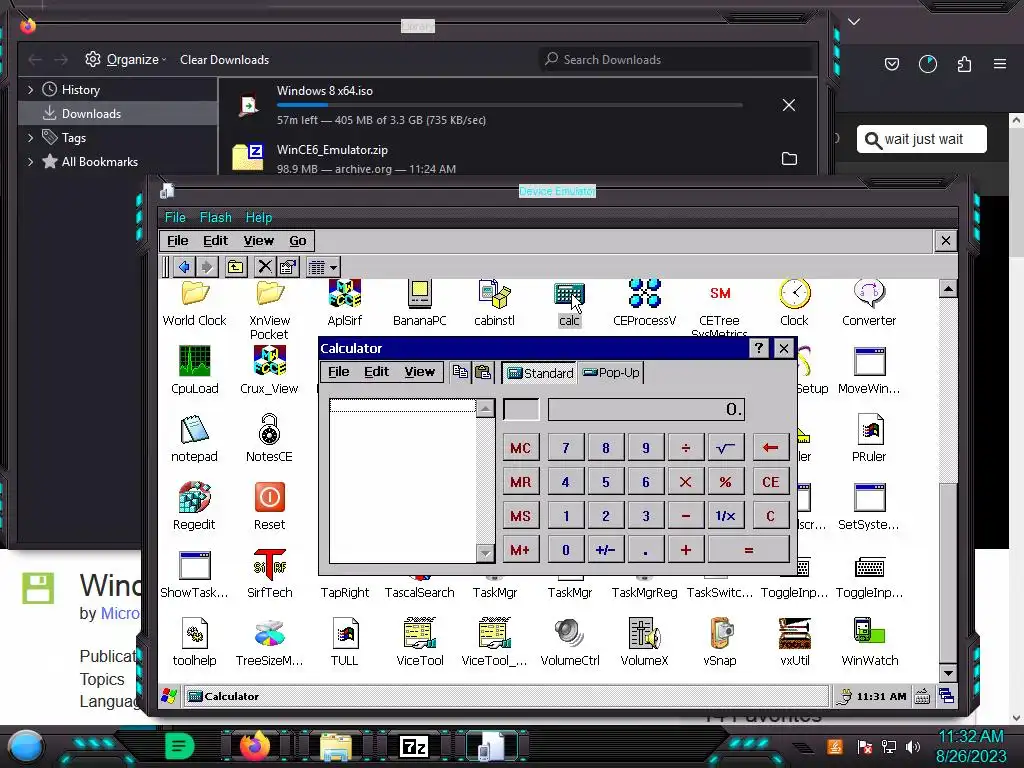Click the calculator backspace arrow key
1024x768 pixels.
[771, 448]
